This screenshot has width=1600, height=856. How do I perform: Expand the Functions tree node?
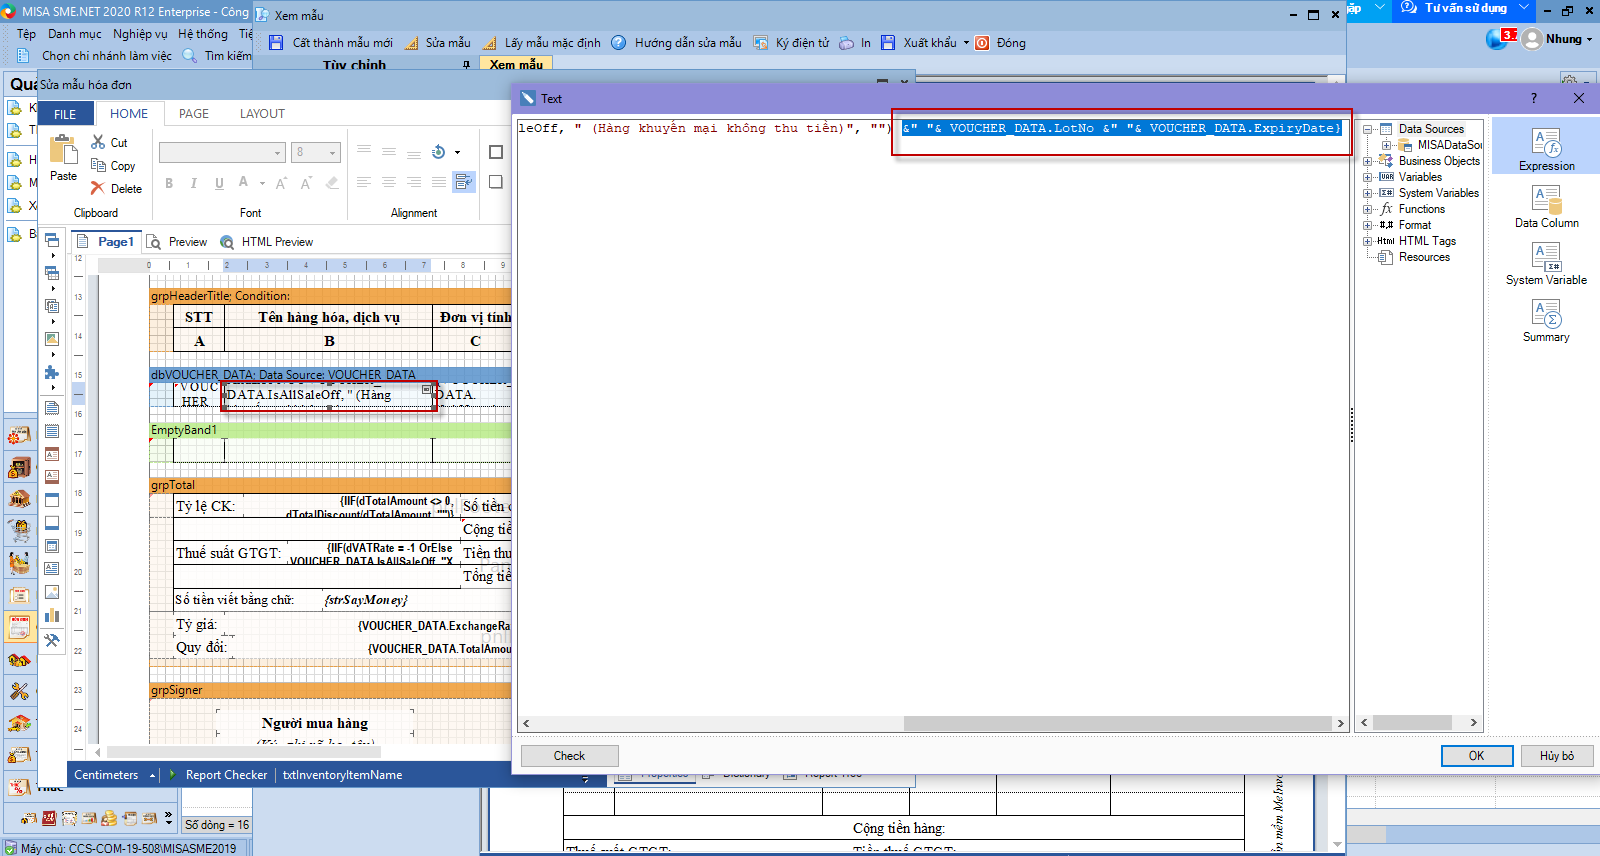1368,209
